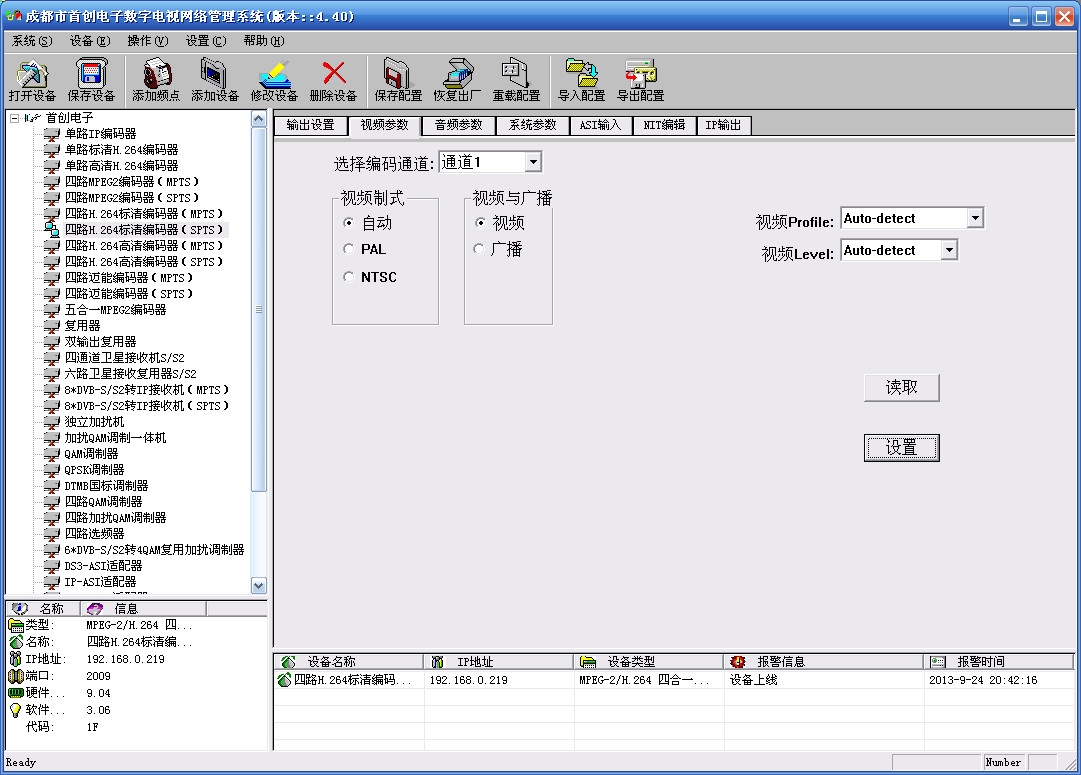Click connected device icon for 四路H.264标清编码器(SPTS)
The width and height of the screenshot is (1081, 775).
(52, 230)
